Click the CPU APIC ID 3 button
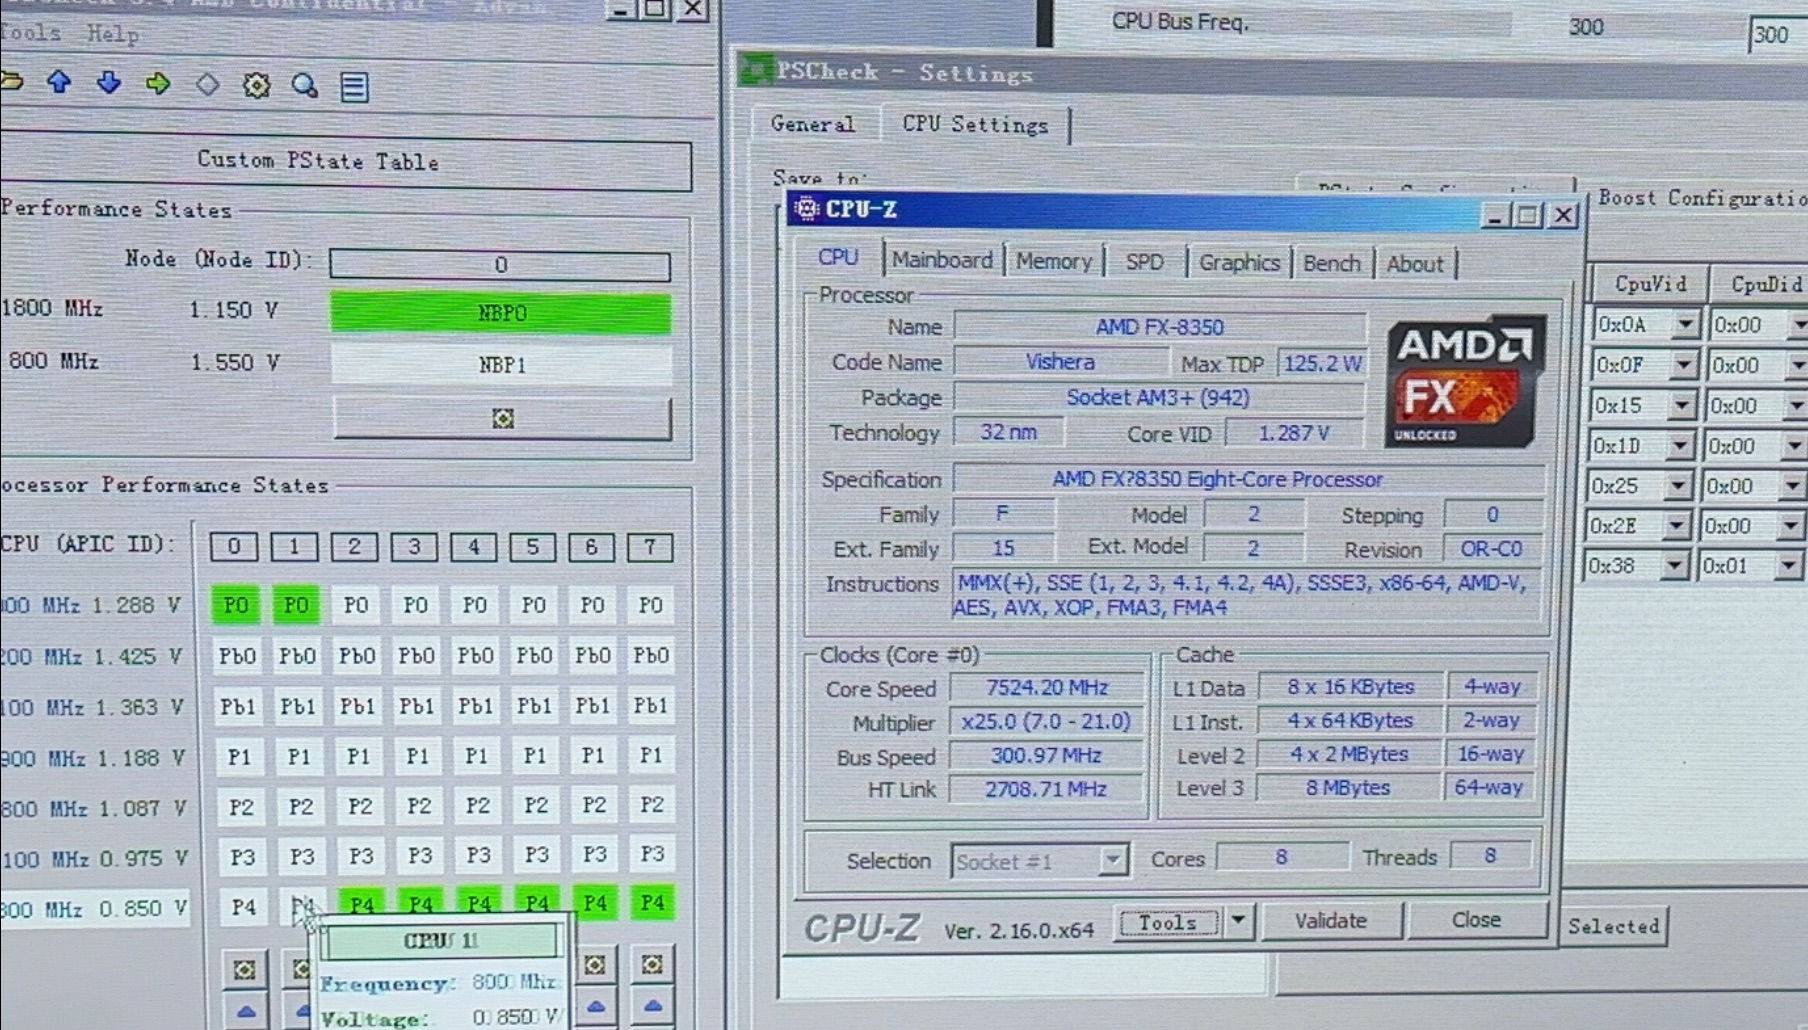 click(x=414, y=547)
